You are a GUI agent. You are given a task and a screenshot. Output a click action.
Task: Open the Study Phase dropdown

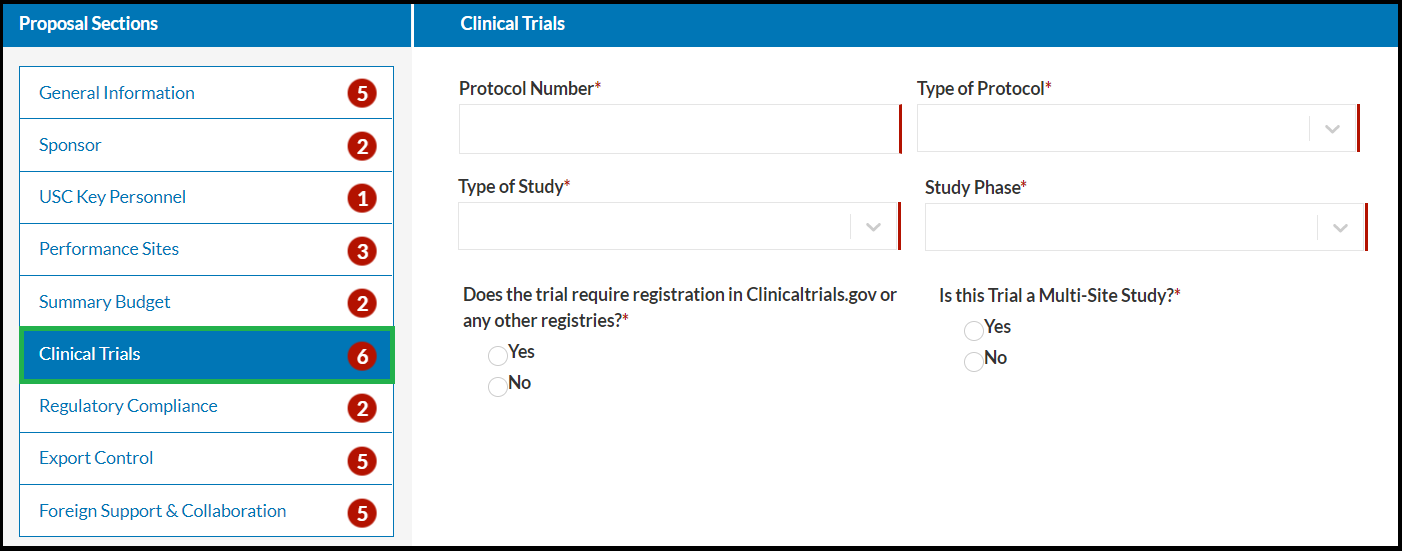click(x=1144, y=227)
